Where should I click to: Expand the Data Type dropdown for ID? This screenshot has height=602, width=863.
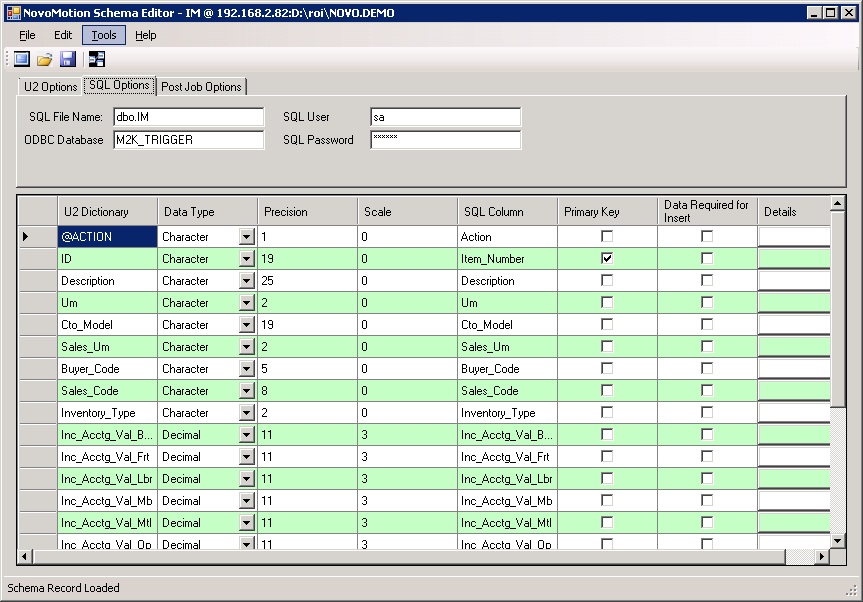[x=247, y=259]
